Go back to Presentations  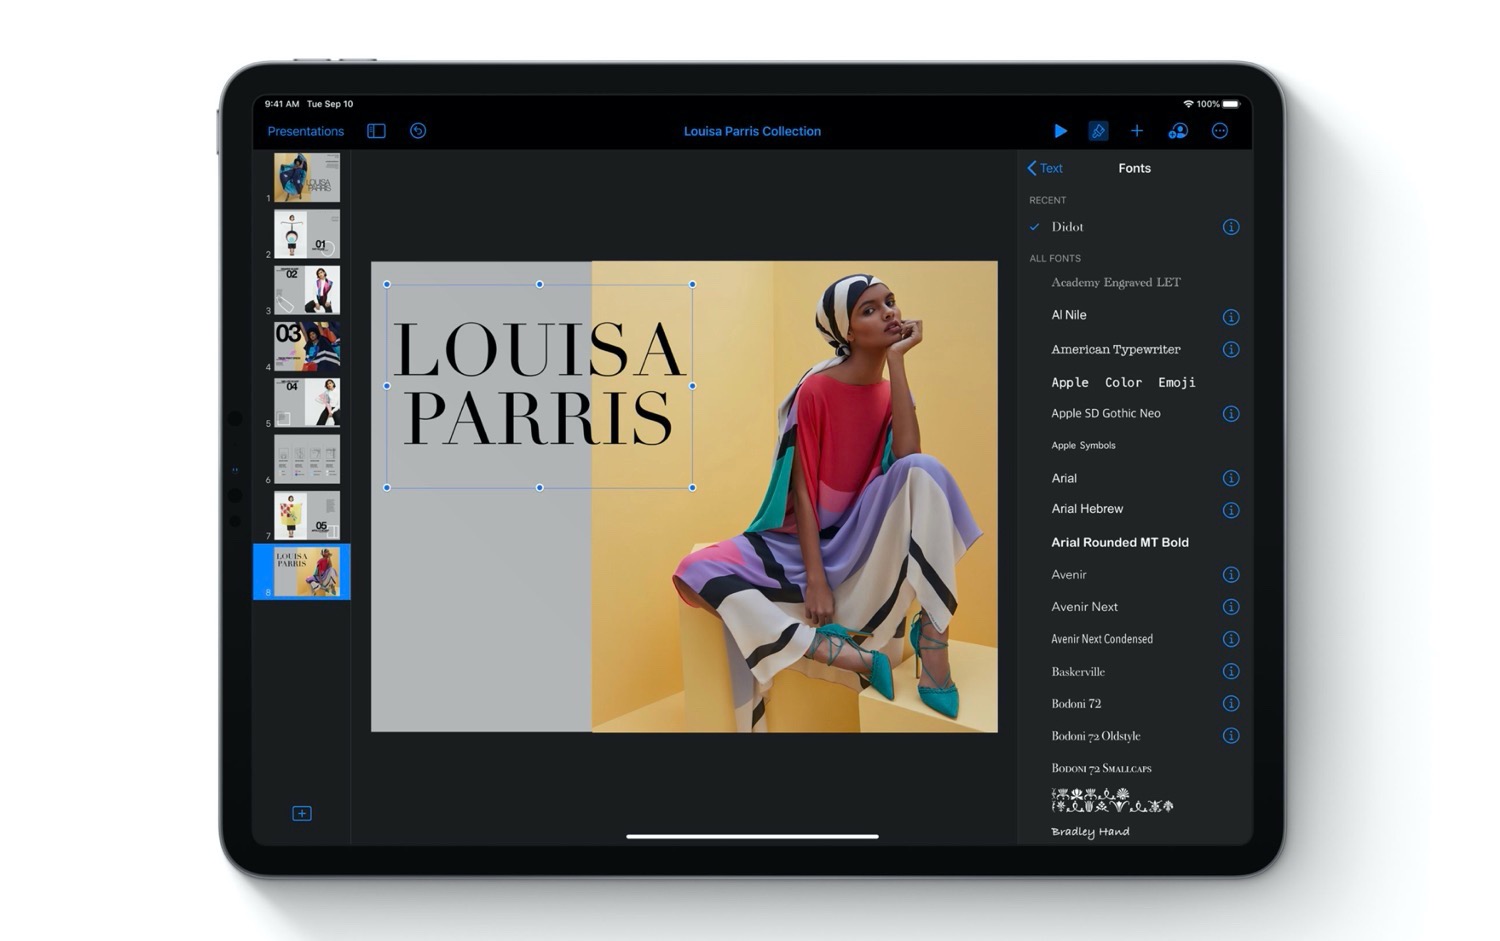pos(306,131)
